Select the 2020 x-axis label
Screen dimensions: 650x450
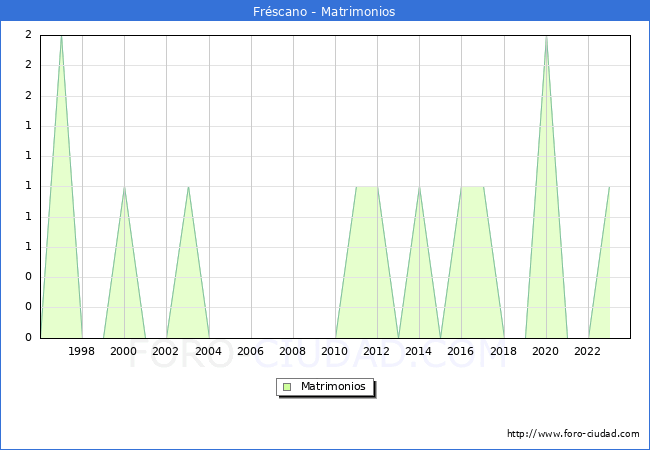(545, 351)
